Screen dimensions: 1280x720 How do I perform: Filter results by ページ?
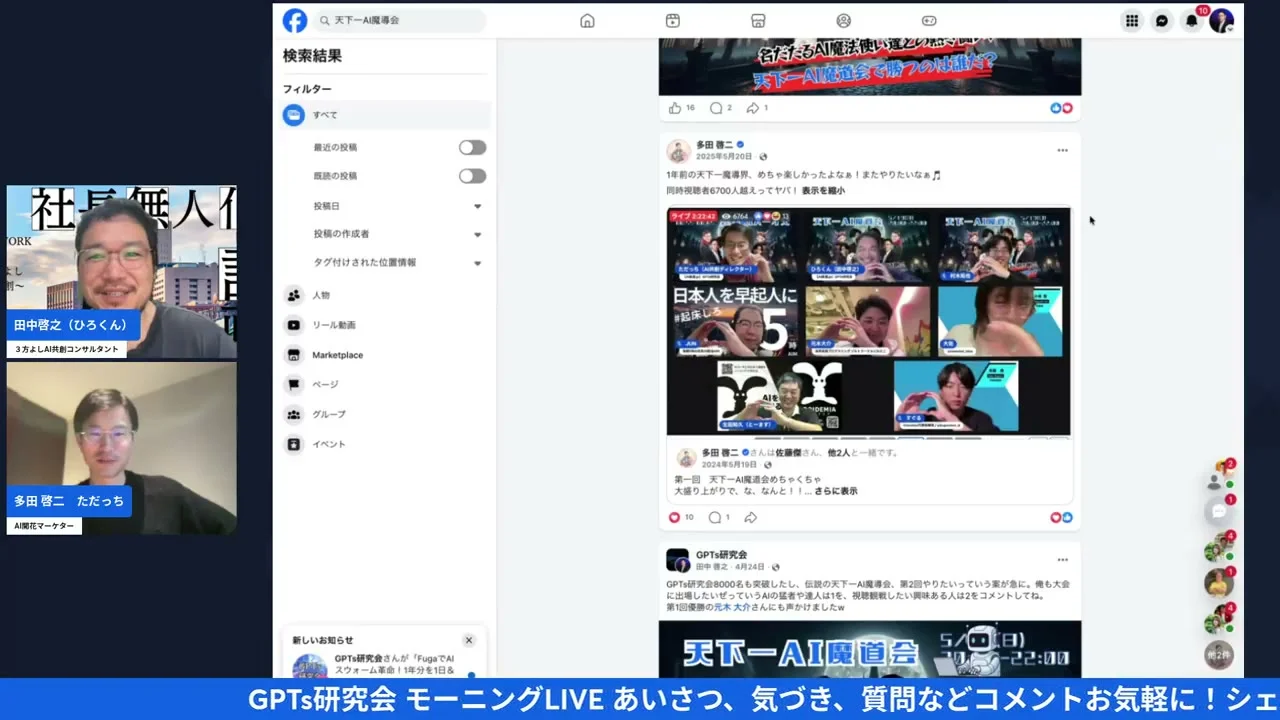tap(386, 384)
